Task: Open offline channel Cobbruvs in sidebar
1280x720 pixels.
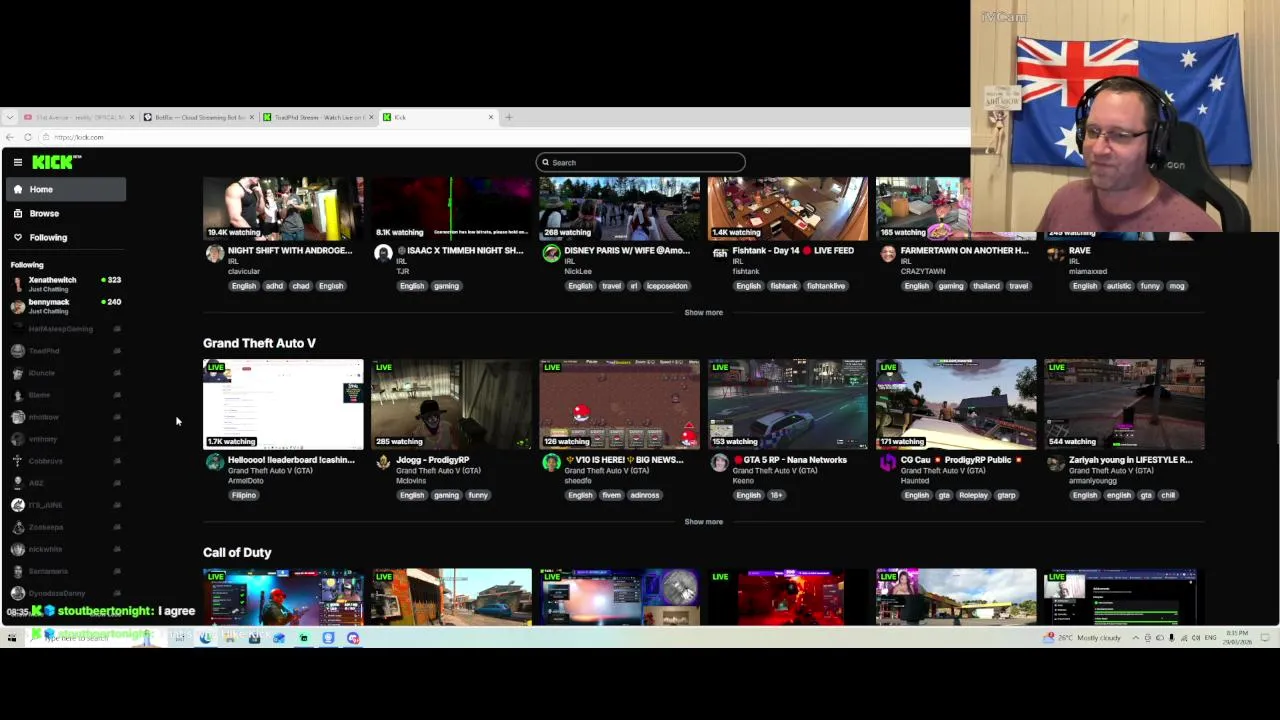Action: click(66, 460)
